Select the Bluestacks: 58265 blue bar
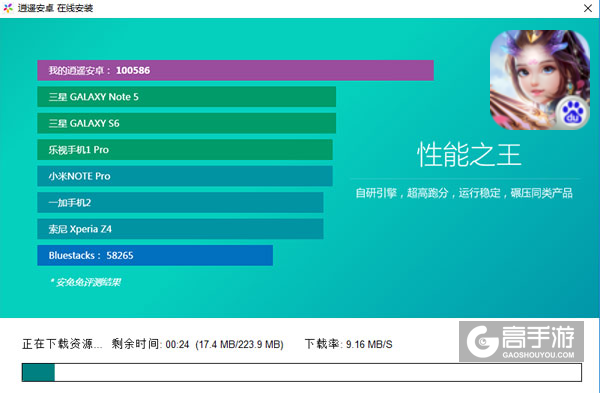Image resolution: width=600 pixels, height=393 pixels. (x=155, y=255)
